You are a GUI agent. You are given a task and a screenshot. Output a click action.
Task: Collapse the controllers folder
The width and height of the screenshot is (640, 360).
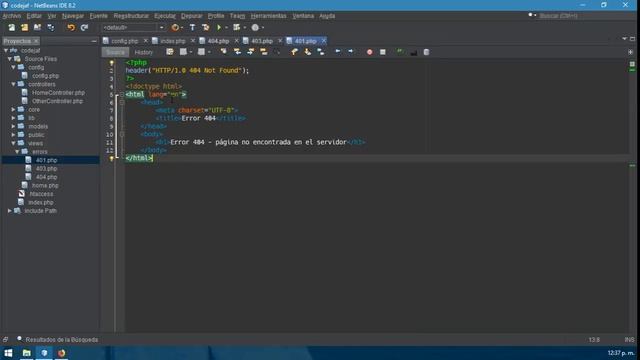13,84
